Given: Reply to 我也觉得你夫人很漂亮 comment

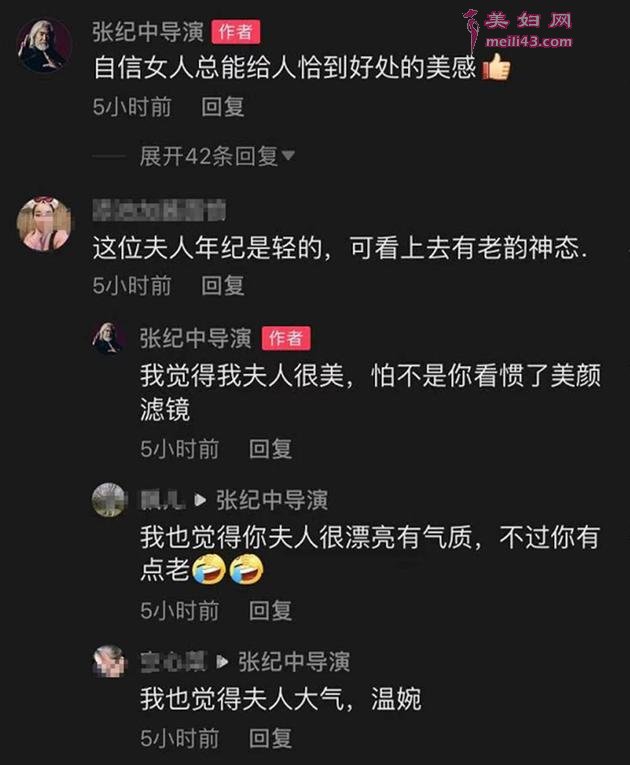Looking at the screenshot, I should pos(270,610).
